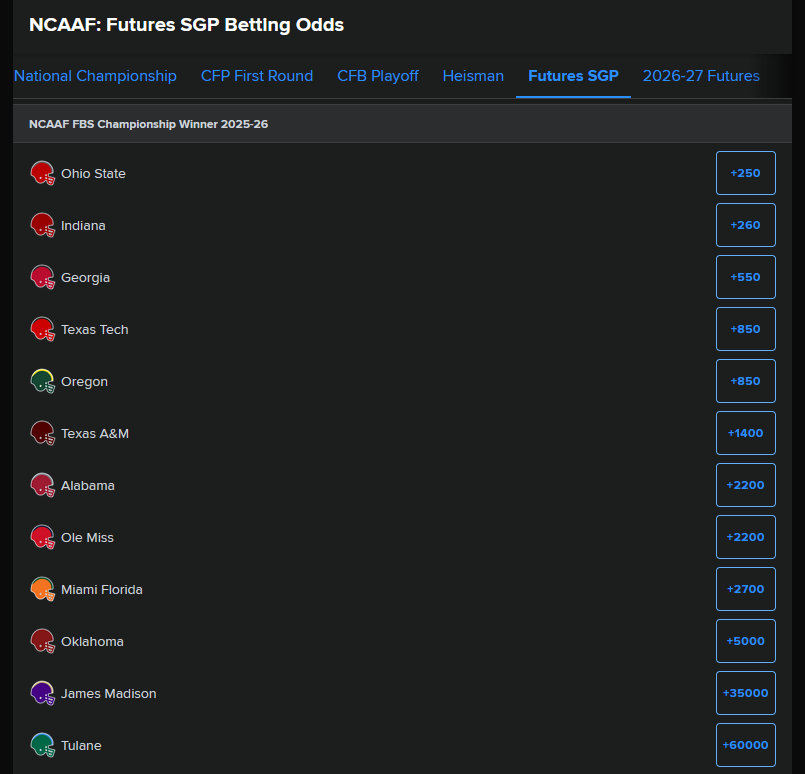This screenshot has width=805, height=774.
Task: Pick Georgia at +550 odds
Action: (x=745, y=277)
